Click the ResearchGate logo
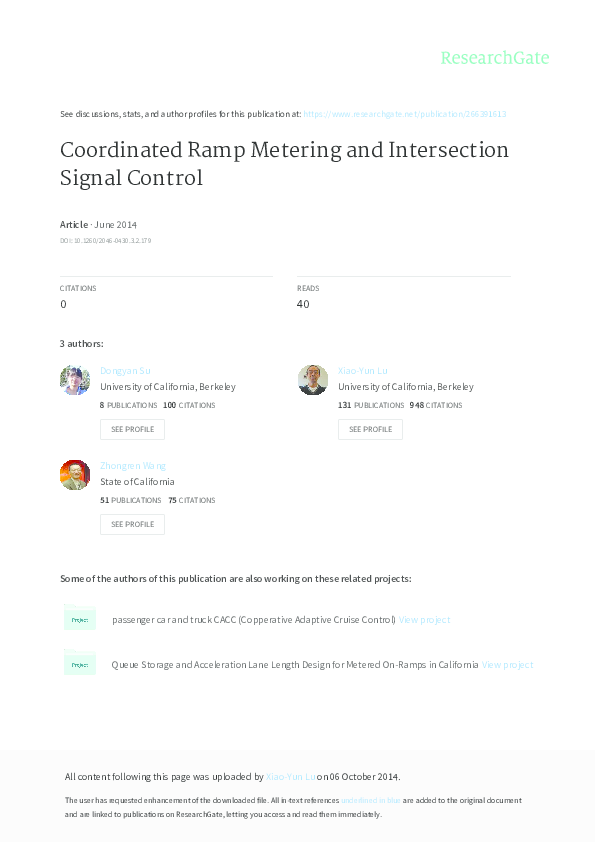Image resolution: width=595 pixels, height=842 pixels. (497, 59)
